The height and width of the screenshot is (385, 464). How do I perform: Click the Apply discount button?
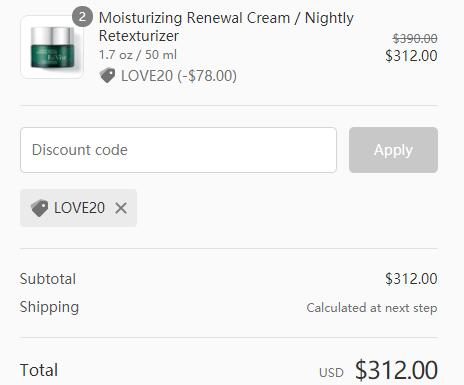[393, 150]
